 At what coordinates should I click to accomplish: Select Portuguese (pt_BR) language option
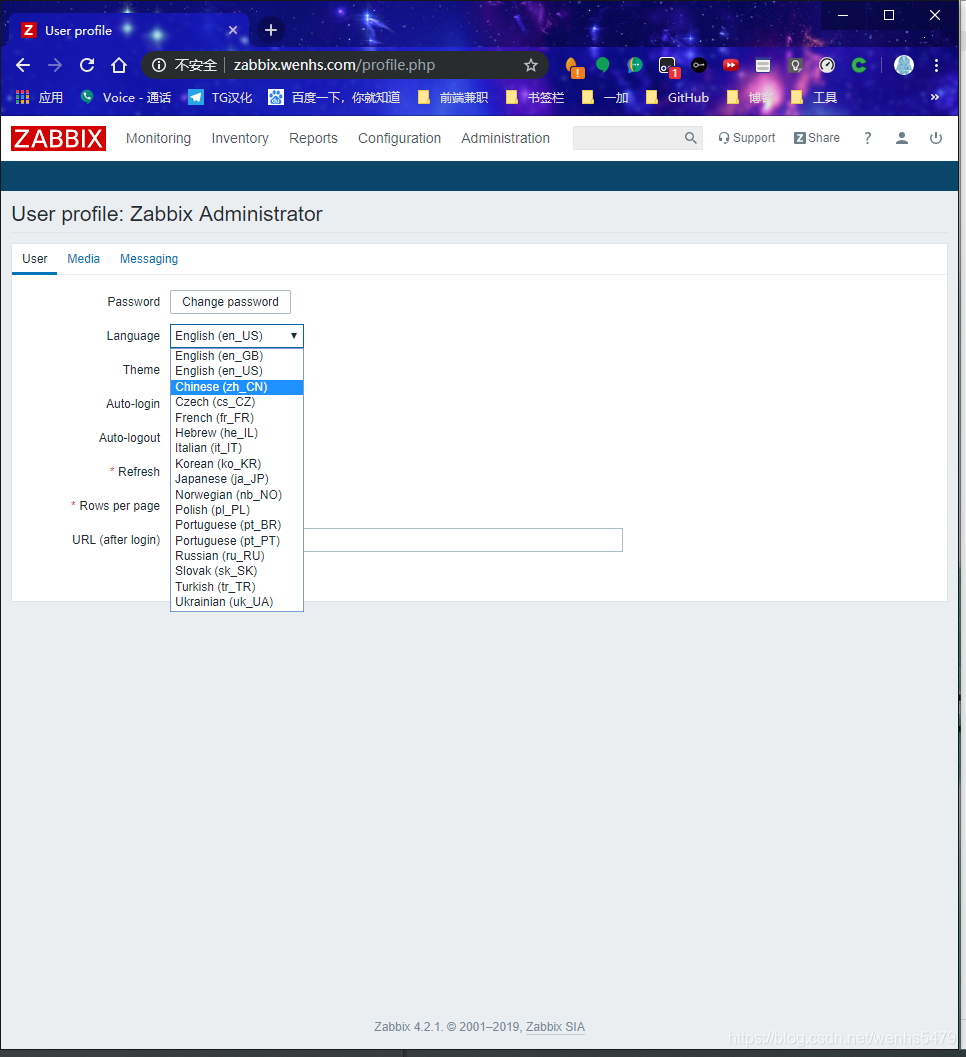pyautogui.click(x=237, y=525)
